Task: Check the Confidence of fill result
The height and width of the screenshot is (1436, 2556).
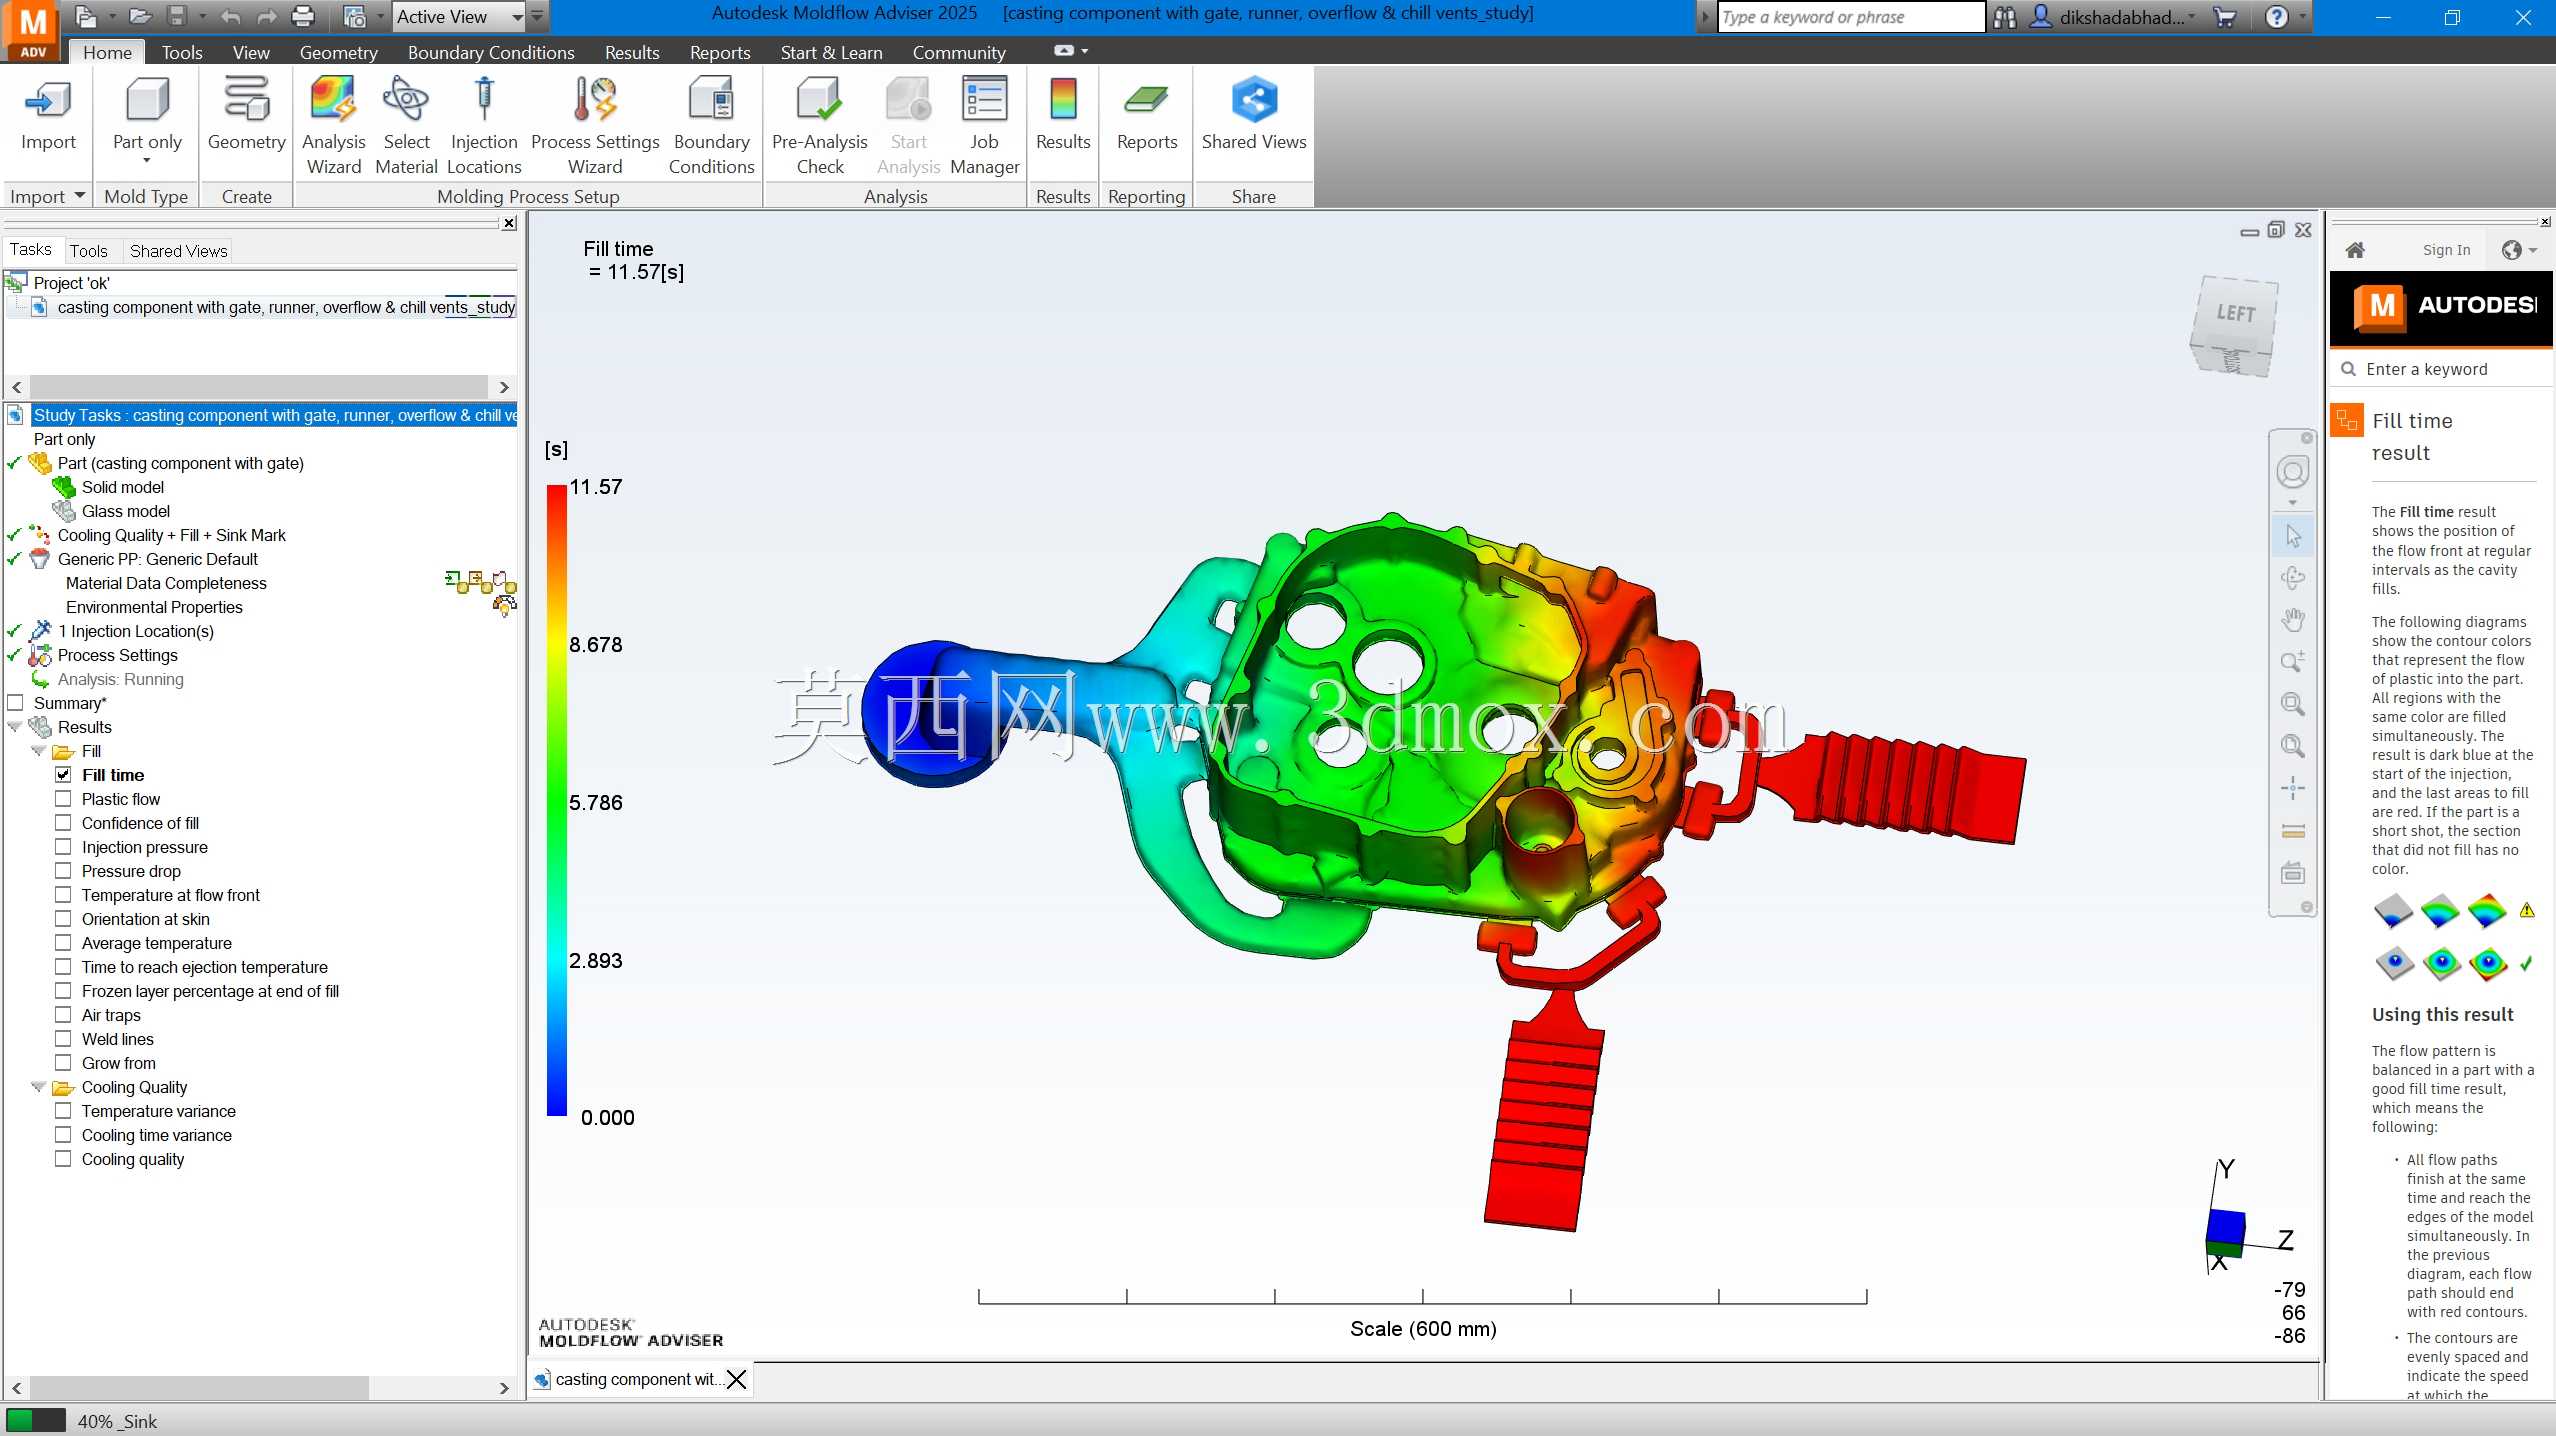Action: click(x=63, y=823)
